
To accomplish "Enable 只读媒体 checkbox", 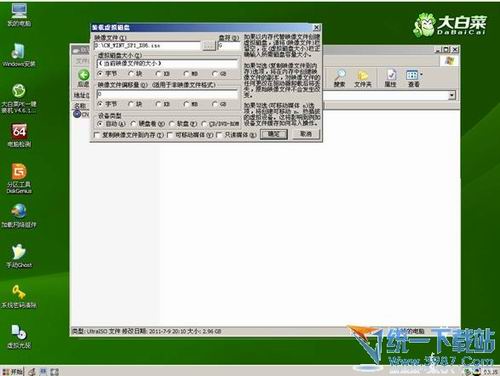I will [219, 135].
